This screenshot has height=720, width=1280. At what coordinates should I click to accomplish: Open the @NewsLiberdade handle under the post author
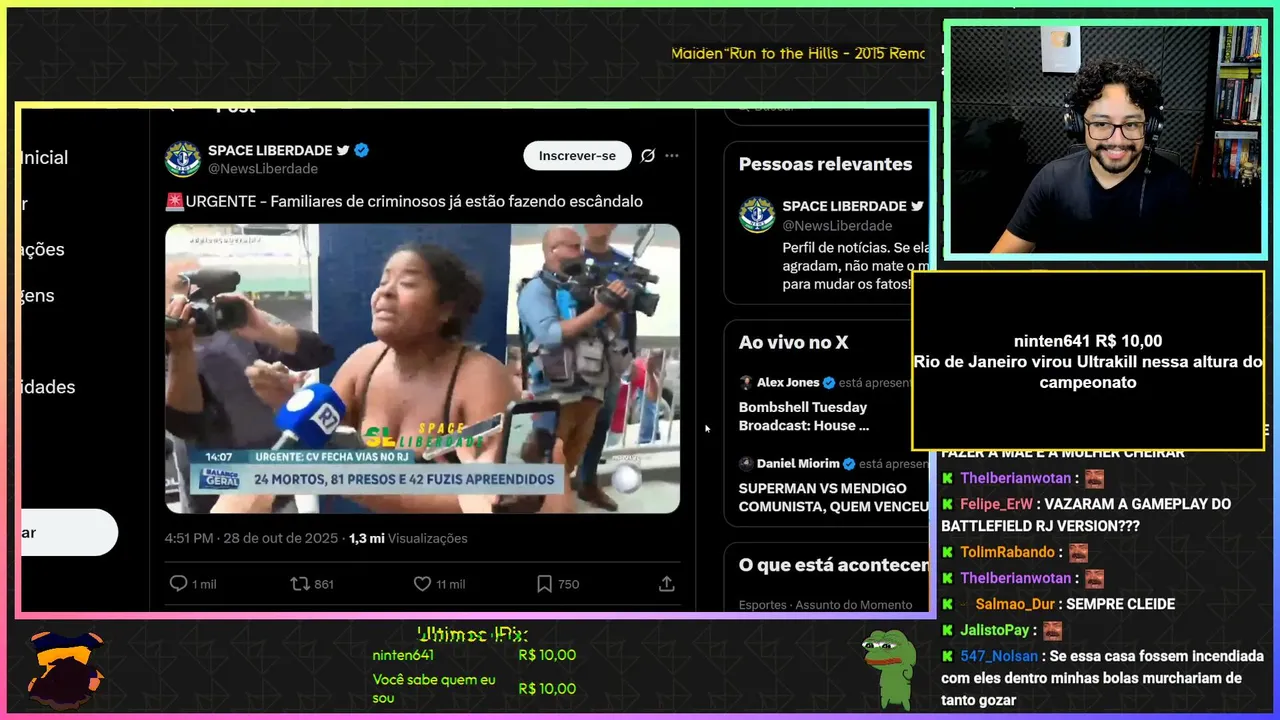pyautogui.click(x=263, y=169)
